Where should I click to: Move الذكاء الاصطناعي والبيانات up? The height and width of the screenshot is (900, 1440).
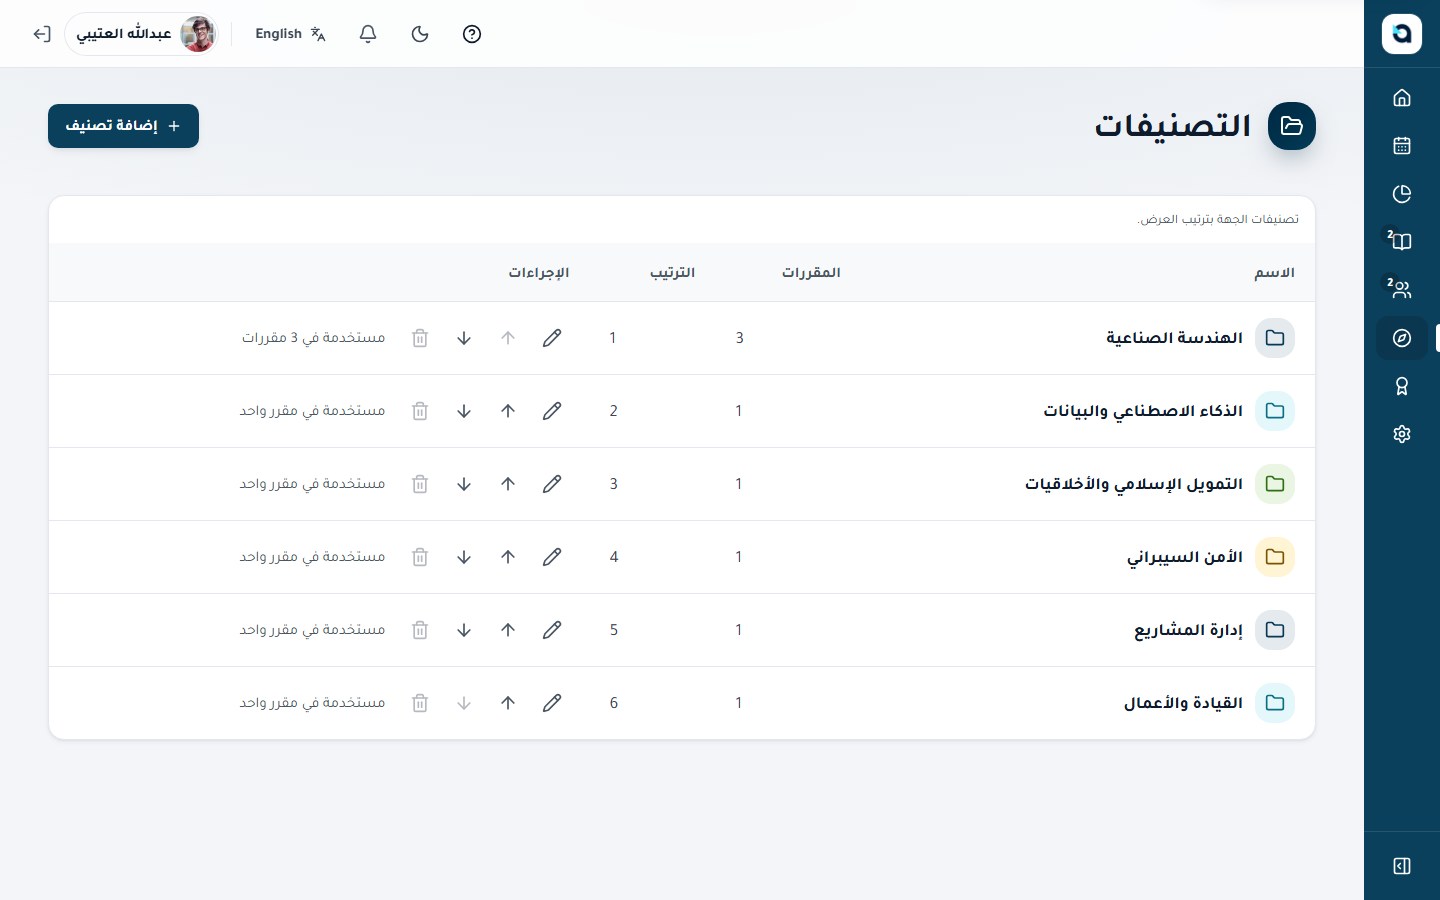[x=508, y=411]
